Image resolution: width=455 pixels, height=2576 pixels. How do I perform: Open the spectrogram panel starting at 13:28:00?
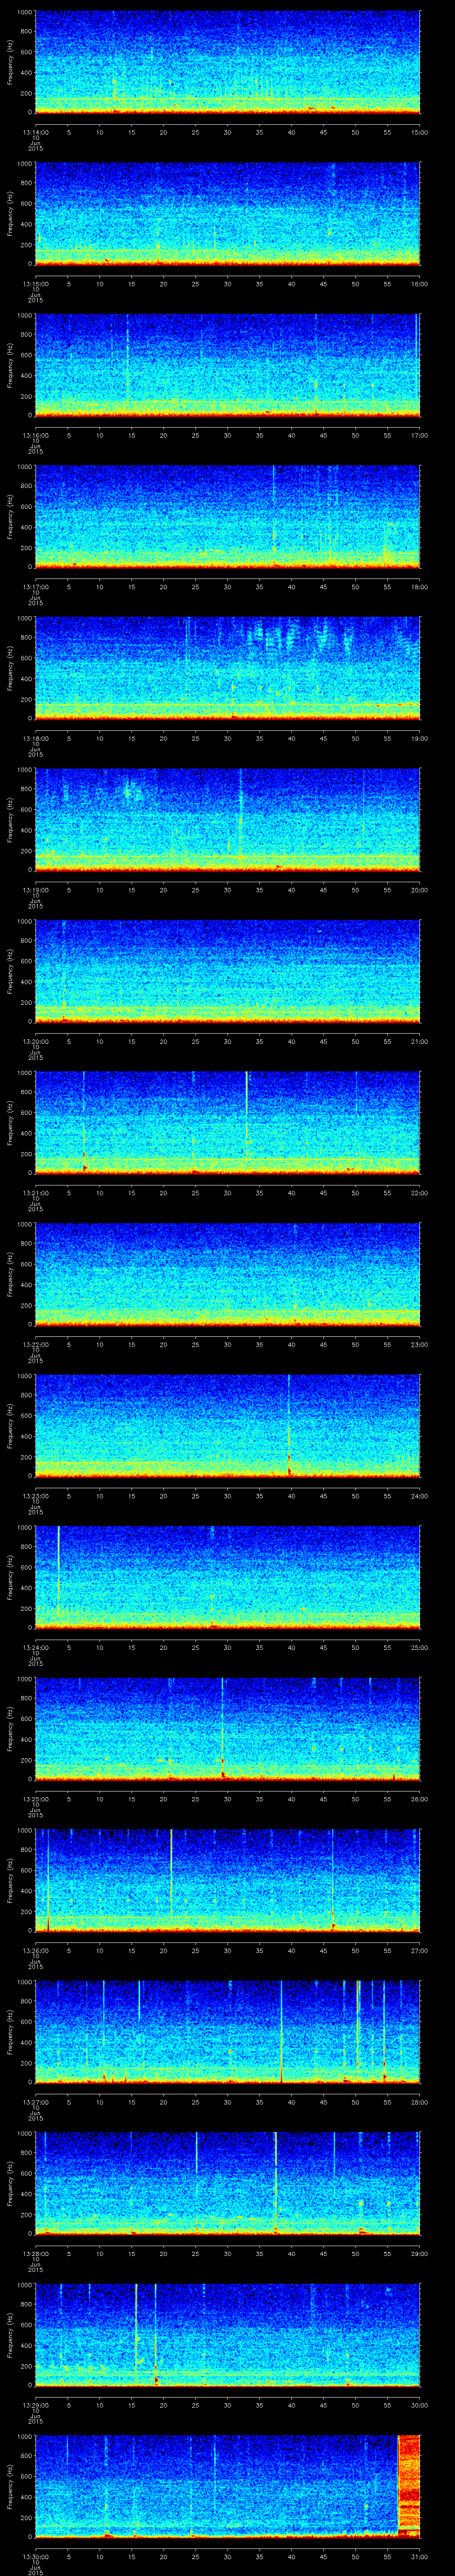pyautogui.click(x=228, y=2184)
